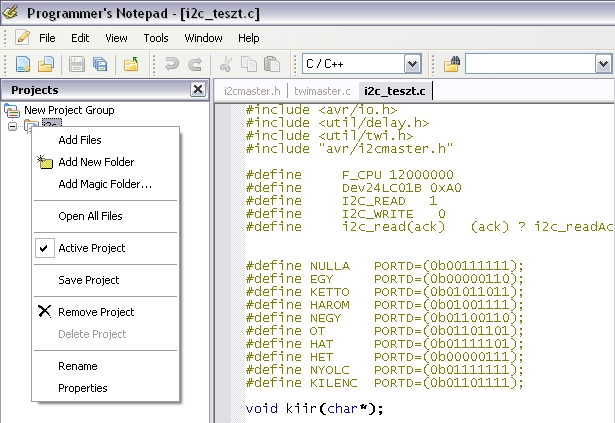615x423 pixels.
Task: Click the Find binoculars icon
Action: coord(452,64)
